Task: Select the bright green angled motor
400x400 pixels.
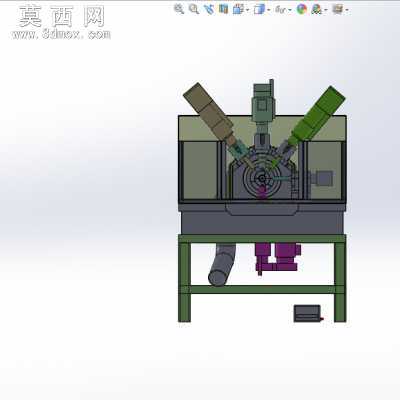Action: (317, 115)
